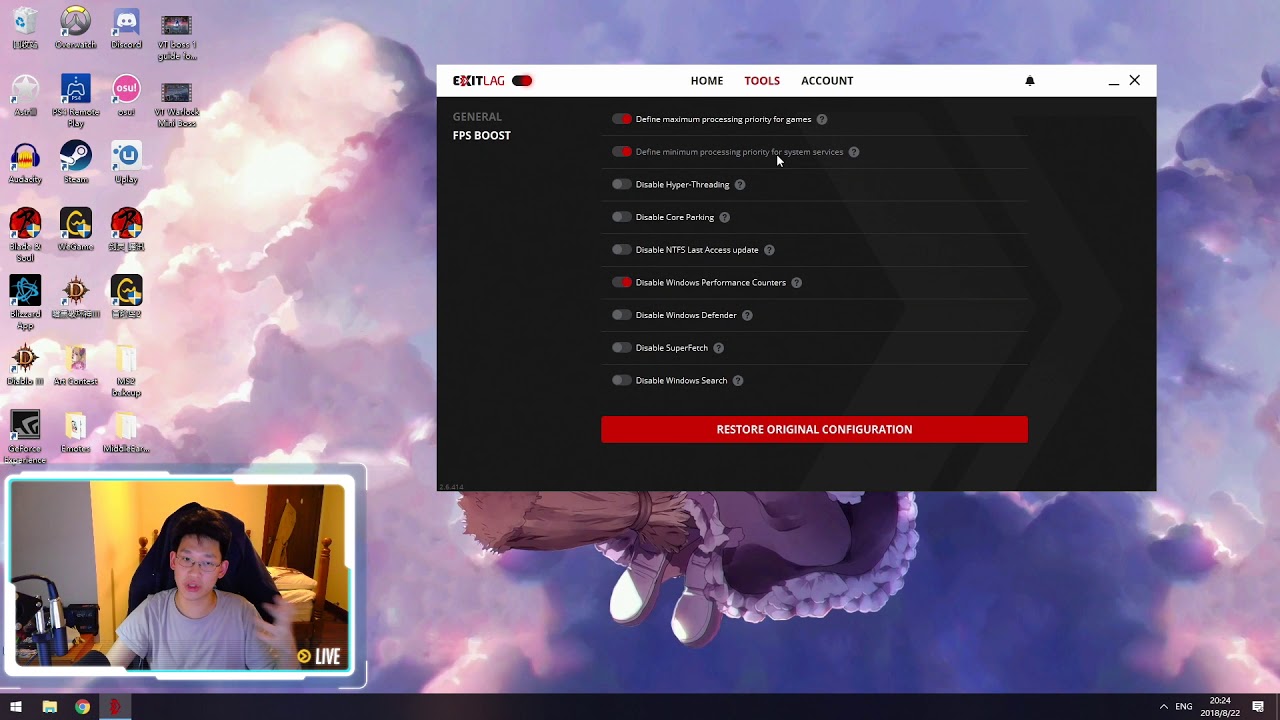Toggle minimum processing priority for system services
The width and height of the screenshot is (1280, 720).
[x=622, y=152]
